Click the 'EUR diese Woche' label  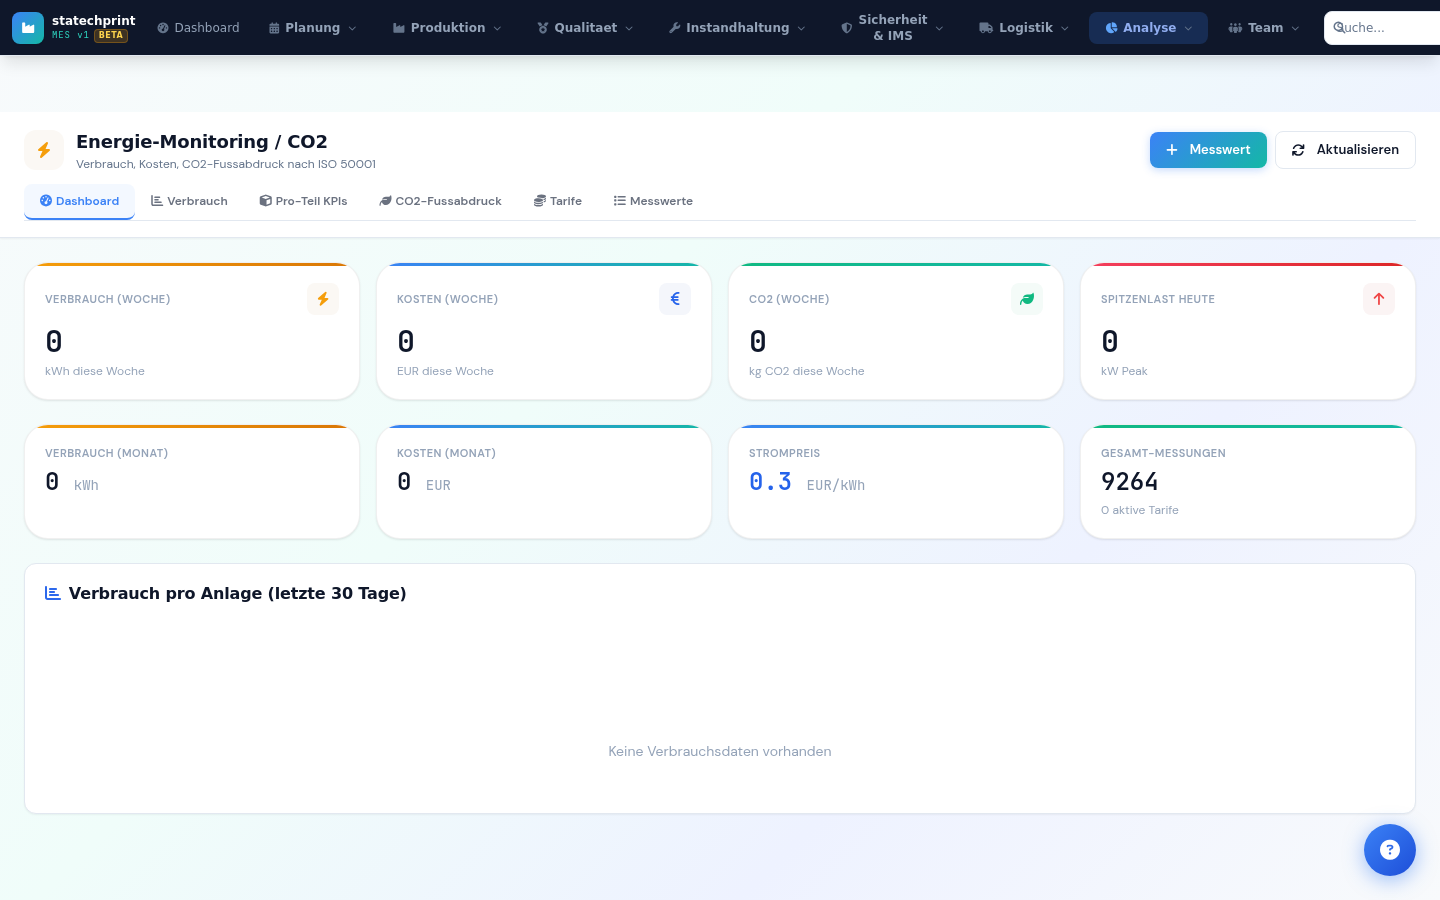pos(445,371)
